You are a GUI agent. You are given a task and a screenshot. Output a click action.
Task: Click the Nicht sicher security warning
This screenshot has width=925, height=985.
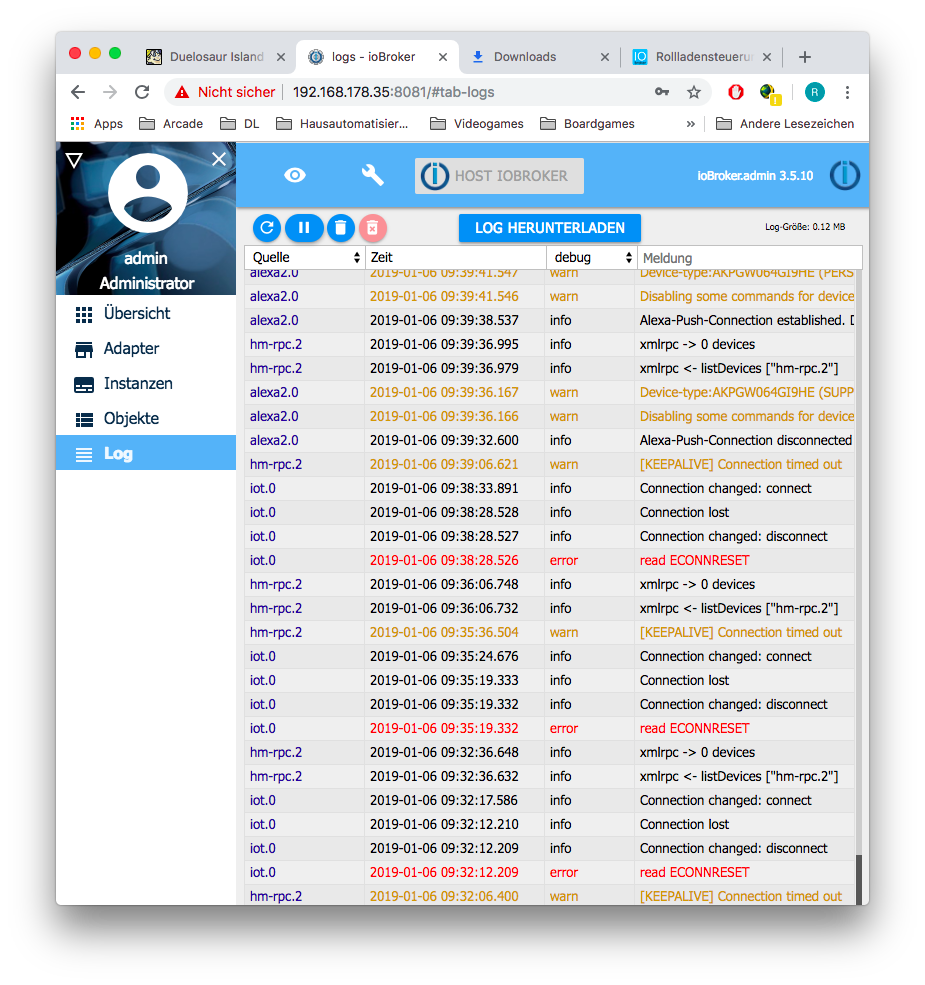click(225, 92)
